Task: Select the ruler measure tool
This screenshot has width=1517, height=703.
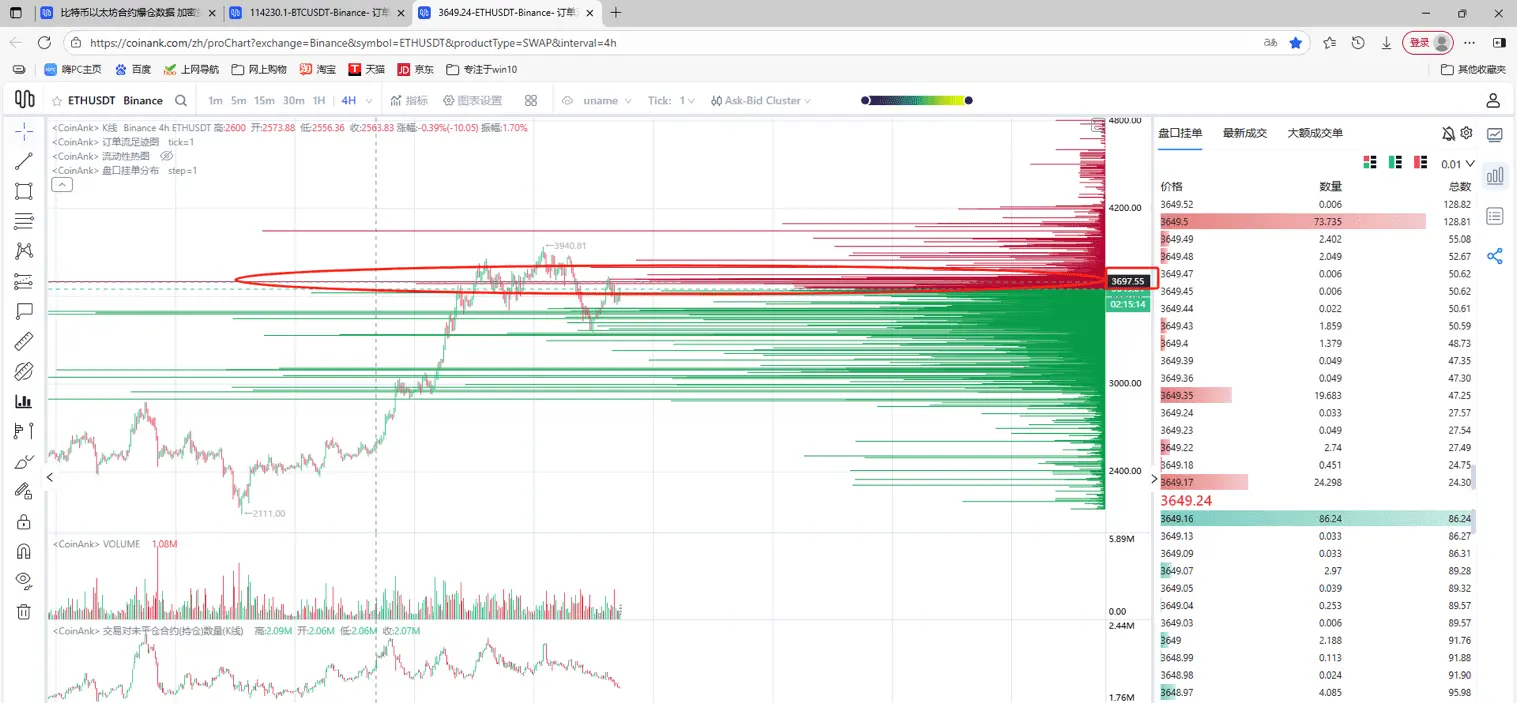Action: coord(24,342)
